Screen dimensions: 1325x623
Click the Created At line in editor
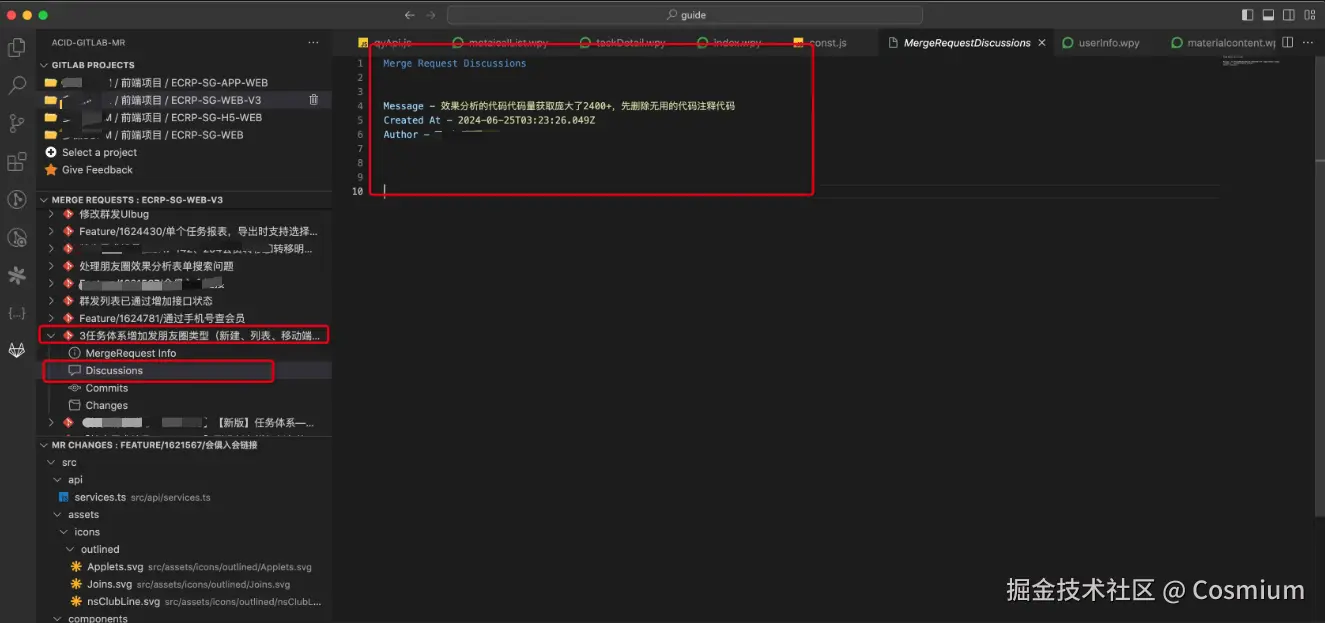tap(489, 120)
